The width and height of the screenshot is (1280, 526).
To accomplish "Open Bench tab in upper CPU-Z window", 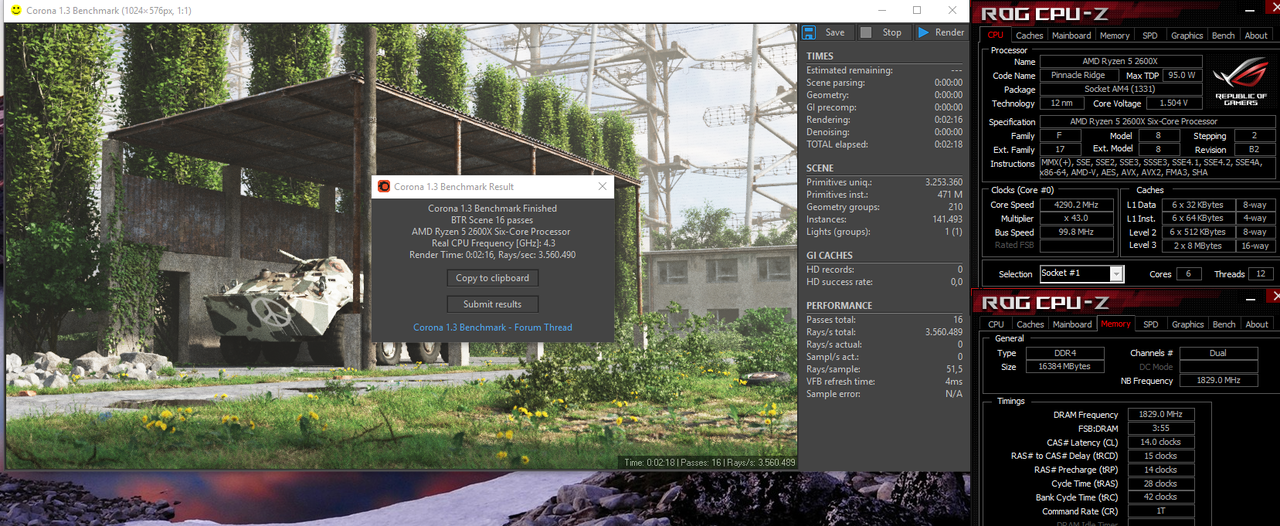I will pos(1223,35).
